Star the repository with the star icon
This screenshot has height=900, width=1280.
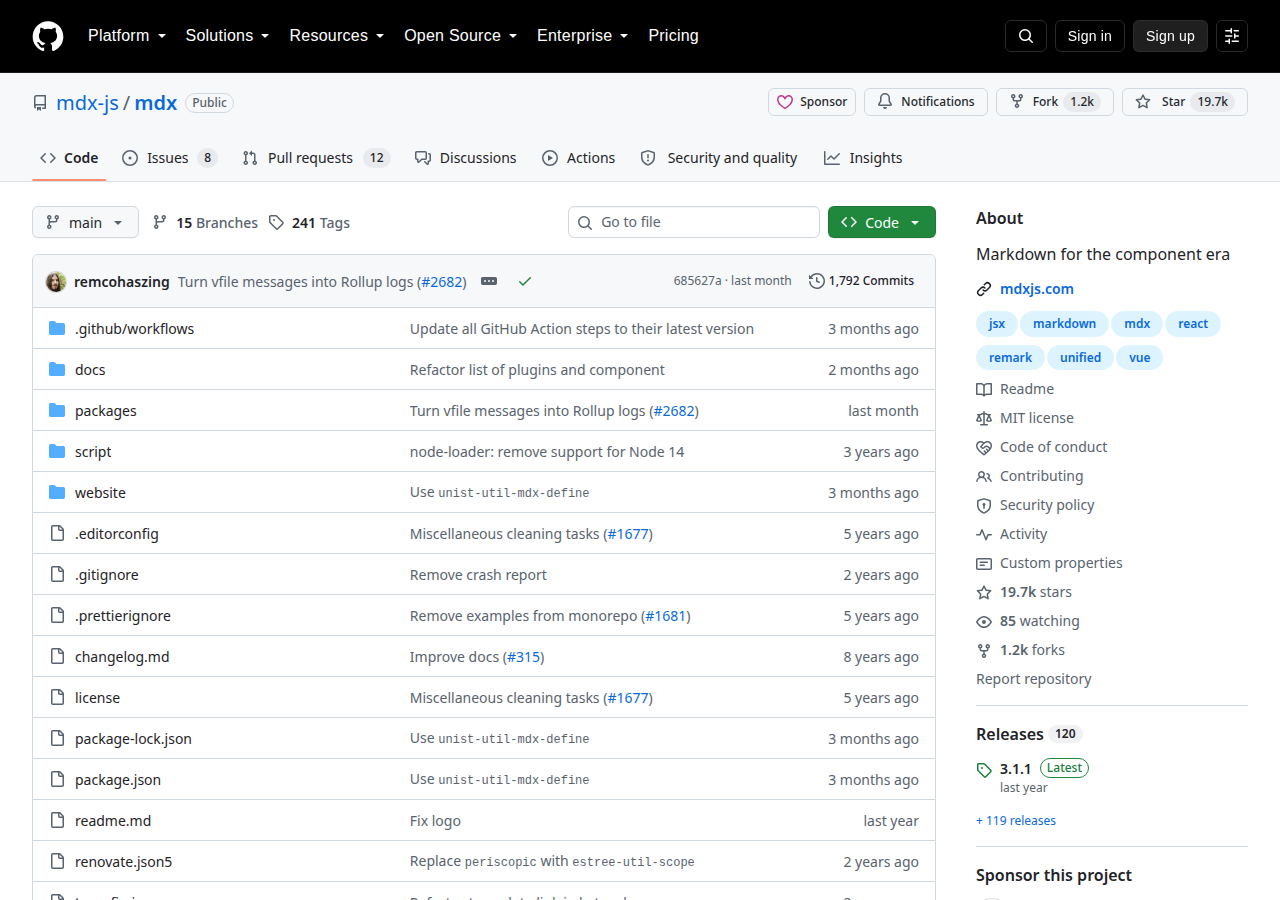tap(1185, 102)
